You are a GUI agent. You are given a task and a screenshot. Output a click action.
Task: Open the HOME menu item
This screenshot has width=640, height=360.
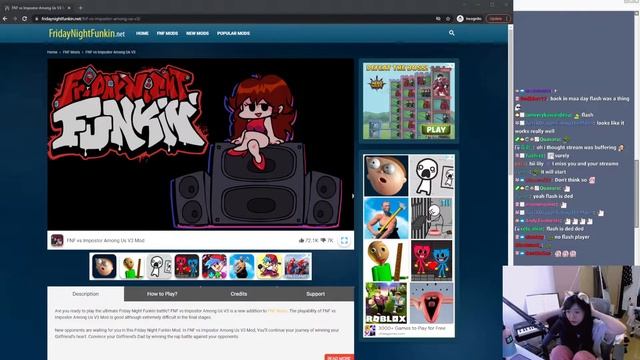pos(142,33)
